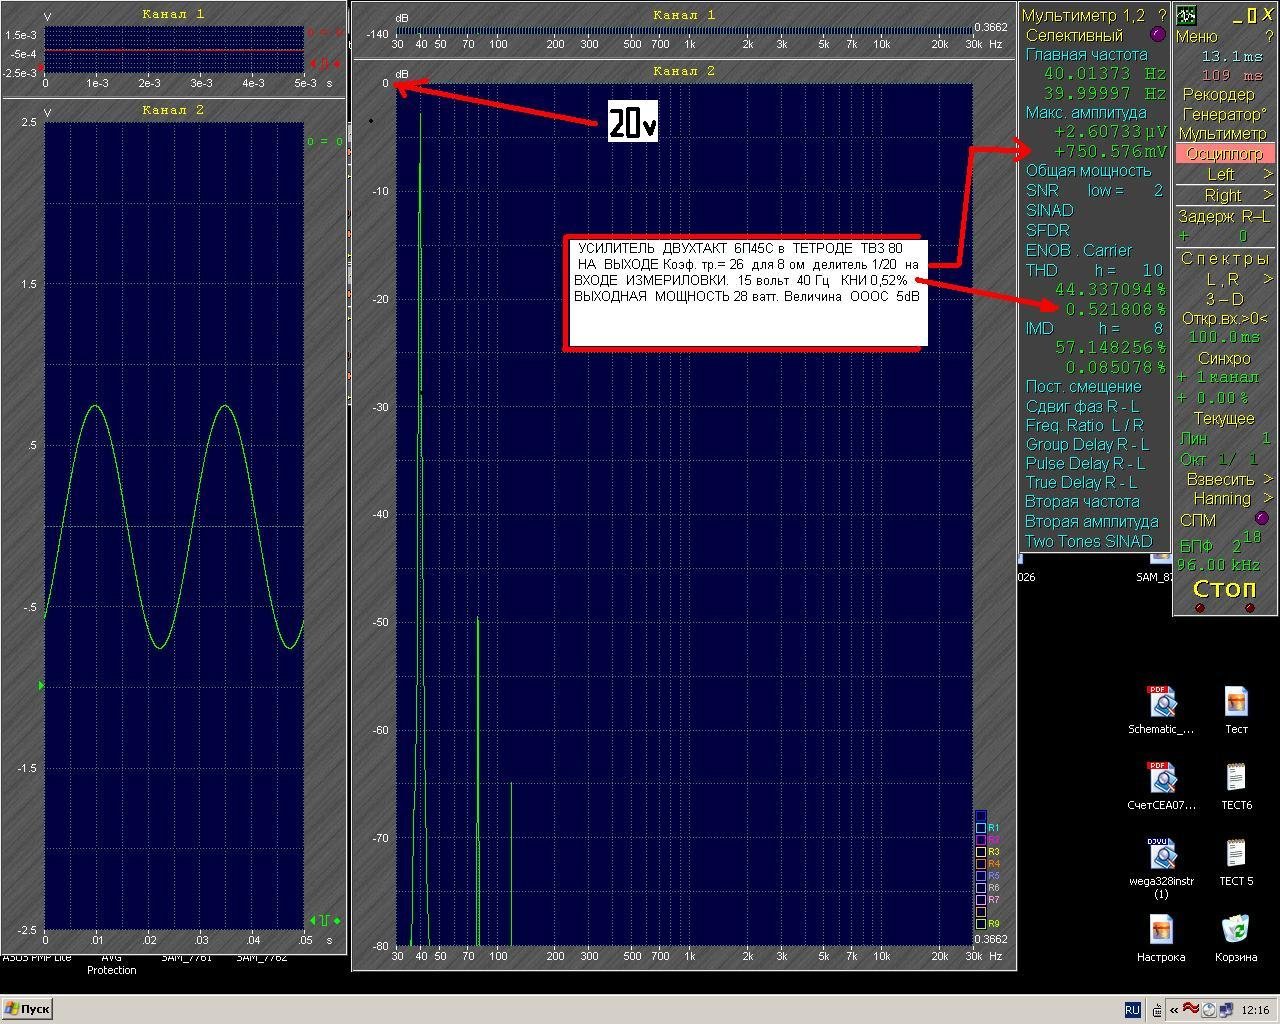Screen dimensions: 1280x1024
Task: Open the Меню item in the control panel
Action: (x=1197, y=36)
